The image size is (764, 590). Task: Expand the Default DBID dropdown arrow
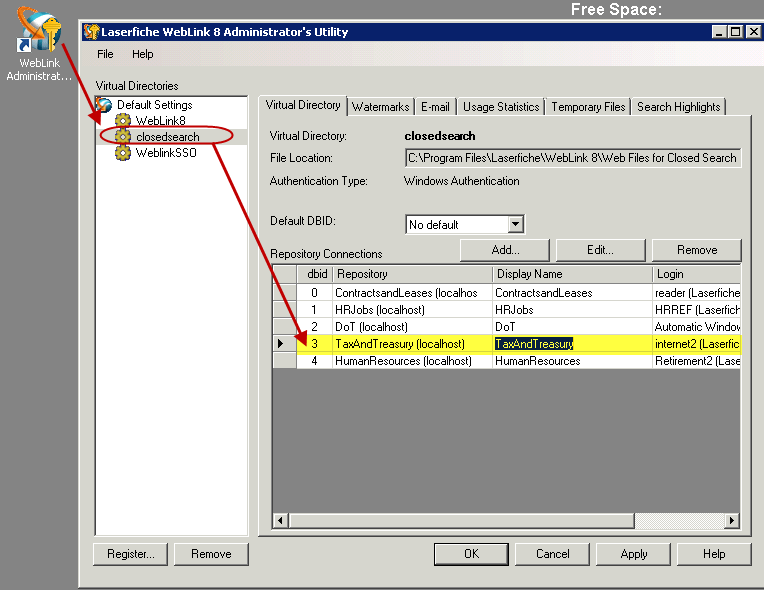pos(516,225)
